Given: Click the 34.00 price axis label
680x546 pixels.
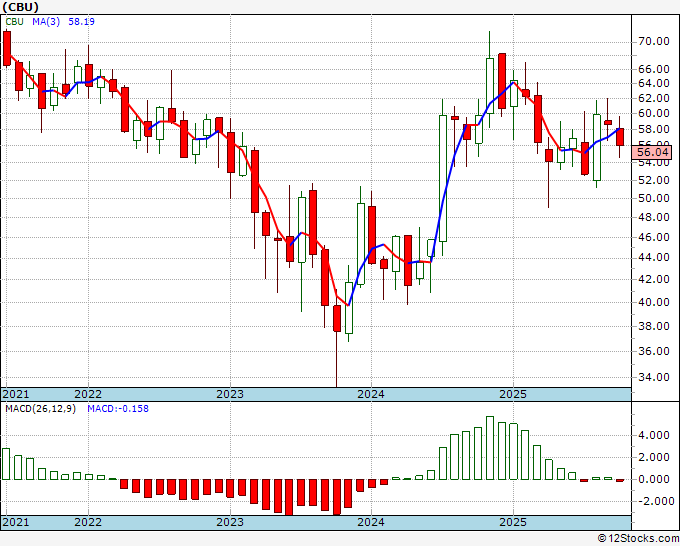Looking at the screenshot, I should click(654, 378).
